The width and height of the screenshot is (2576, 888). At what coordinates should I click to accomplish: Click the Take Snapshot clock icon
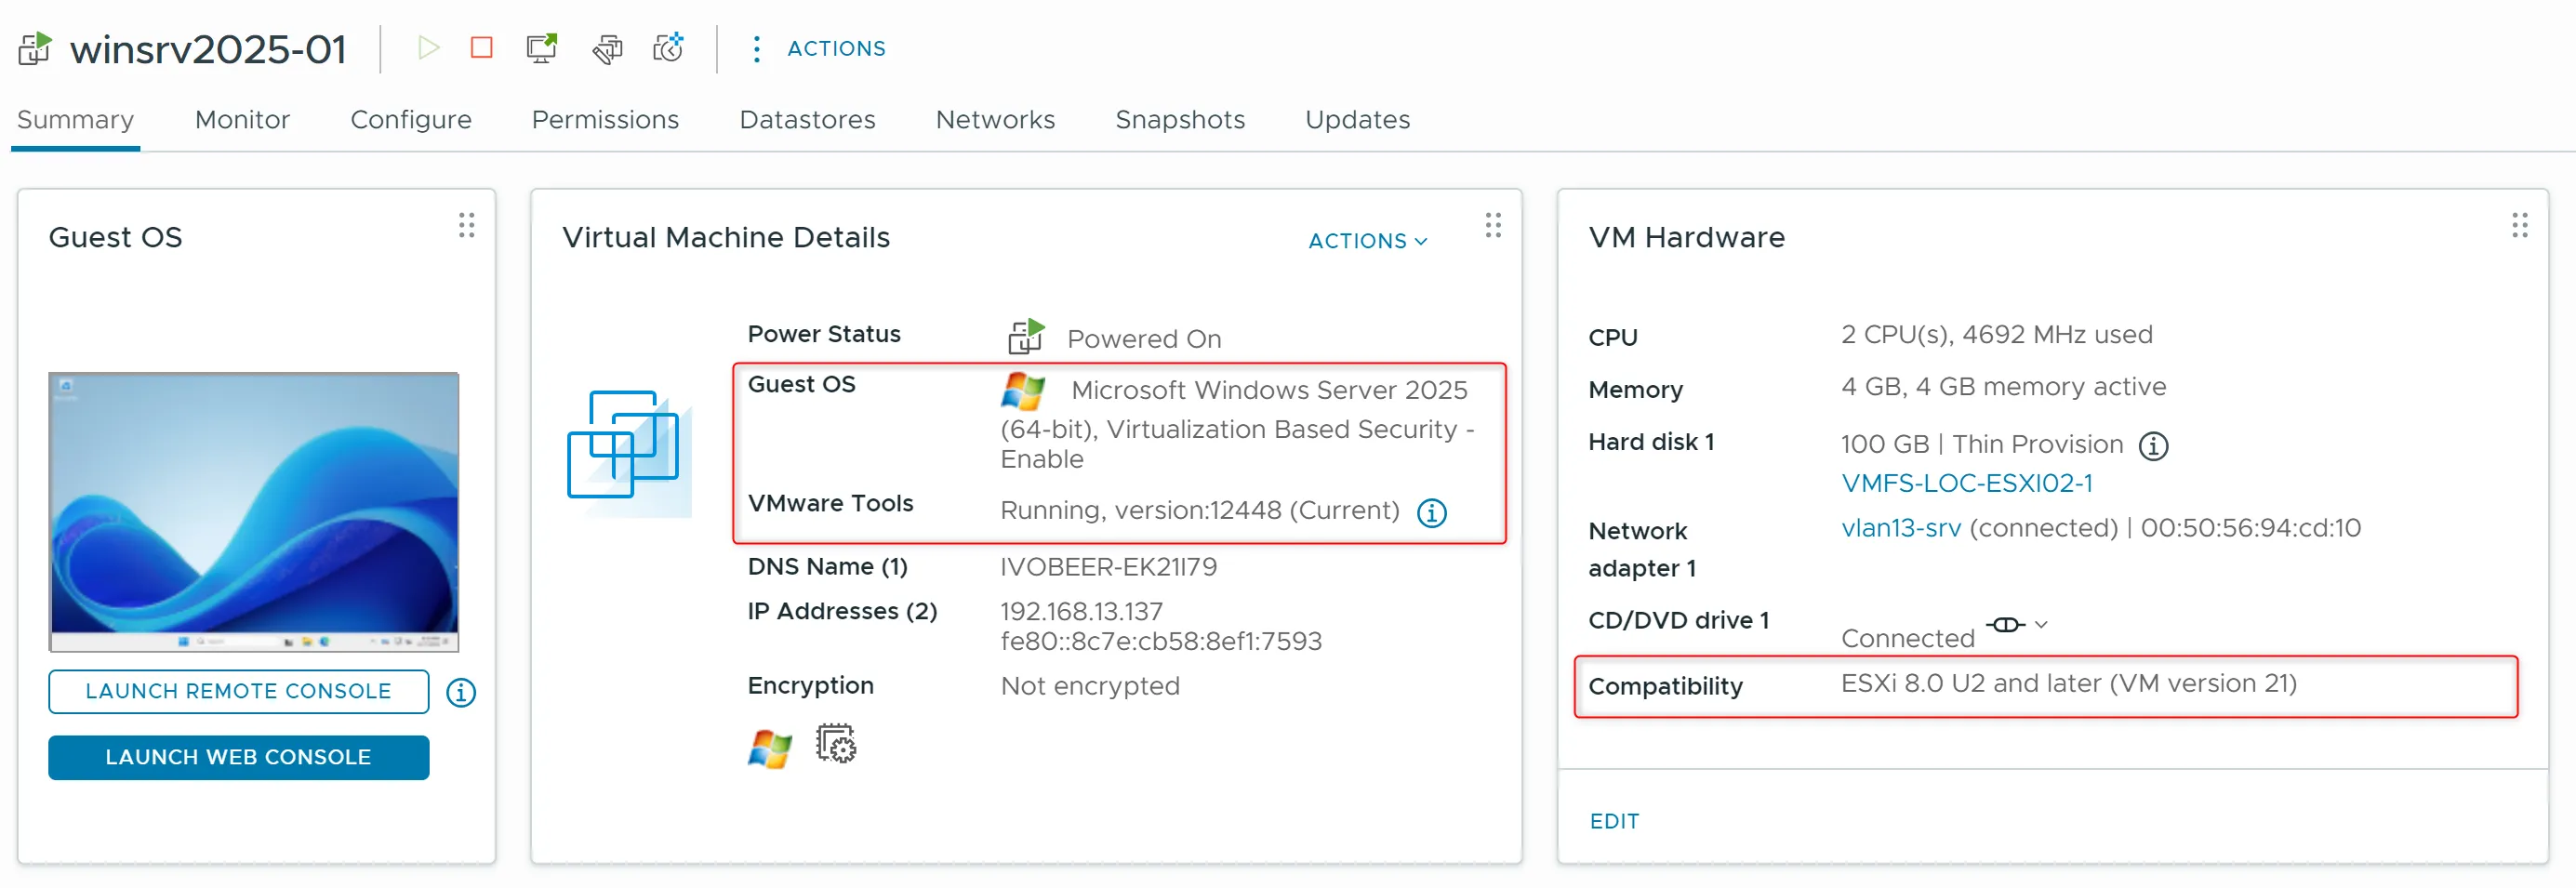tap(668, 47)
